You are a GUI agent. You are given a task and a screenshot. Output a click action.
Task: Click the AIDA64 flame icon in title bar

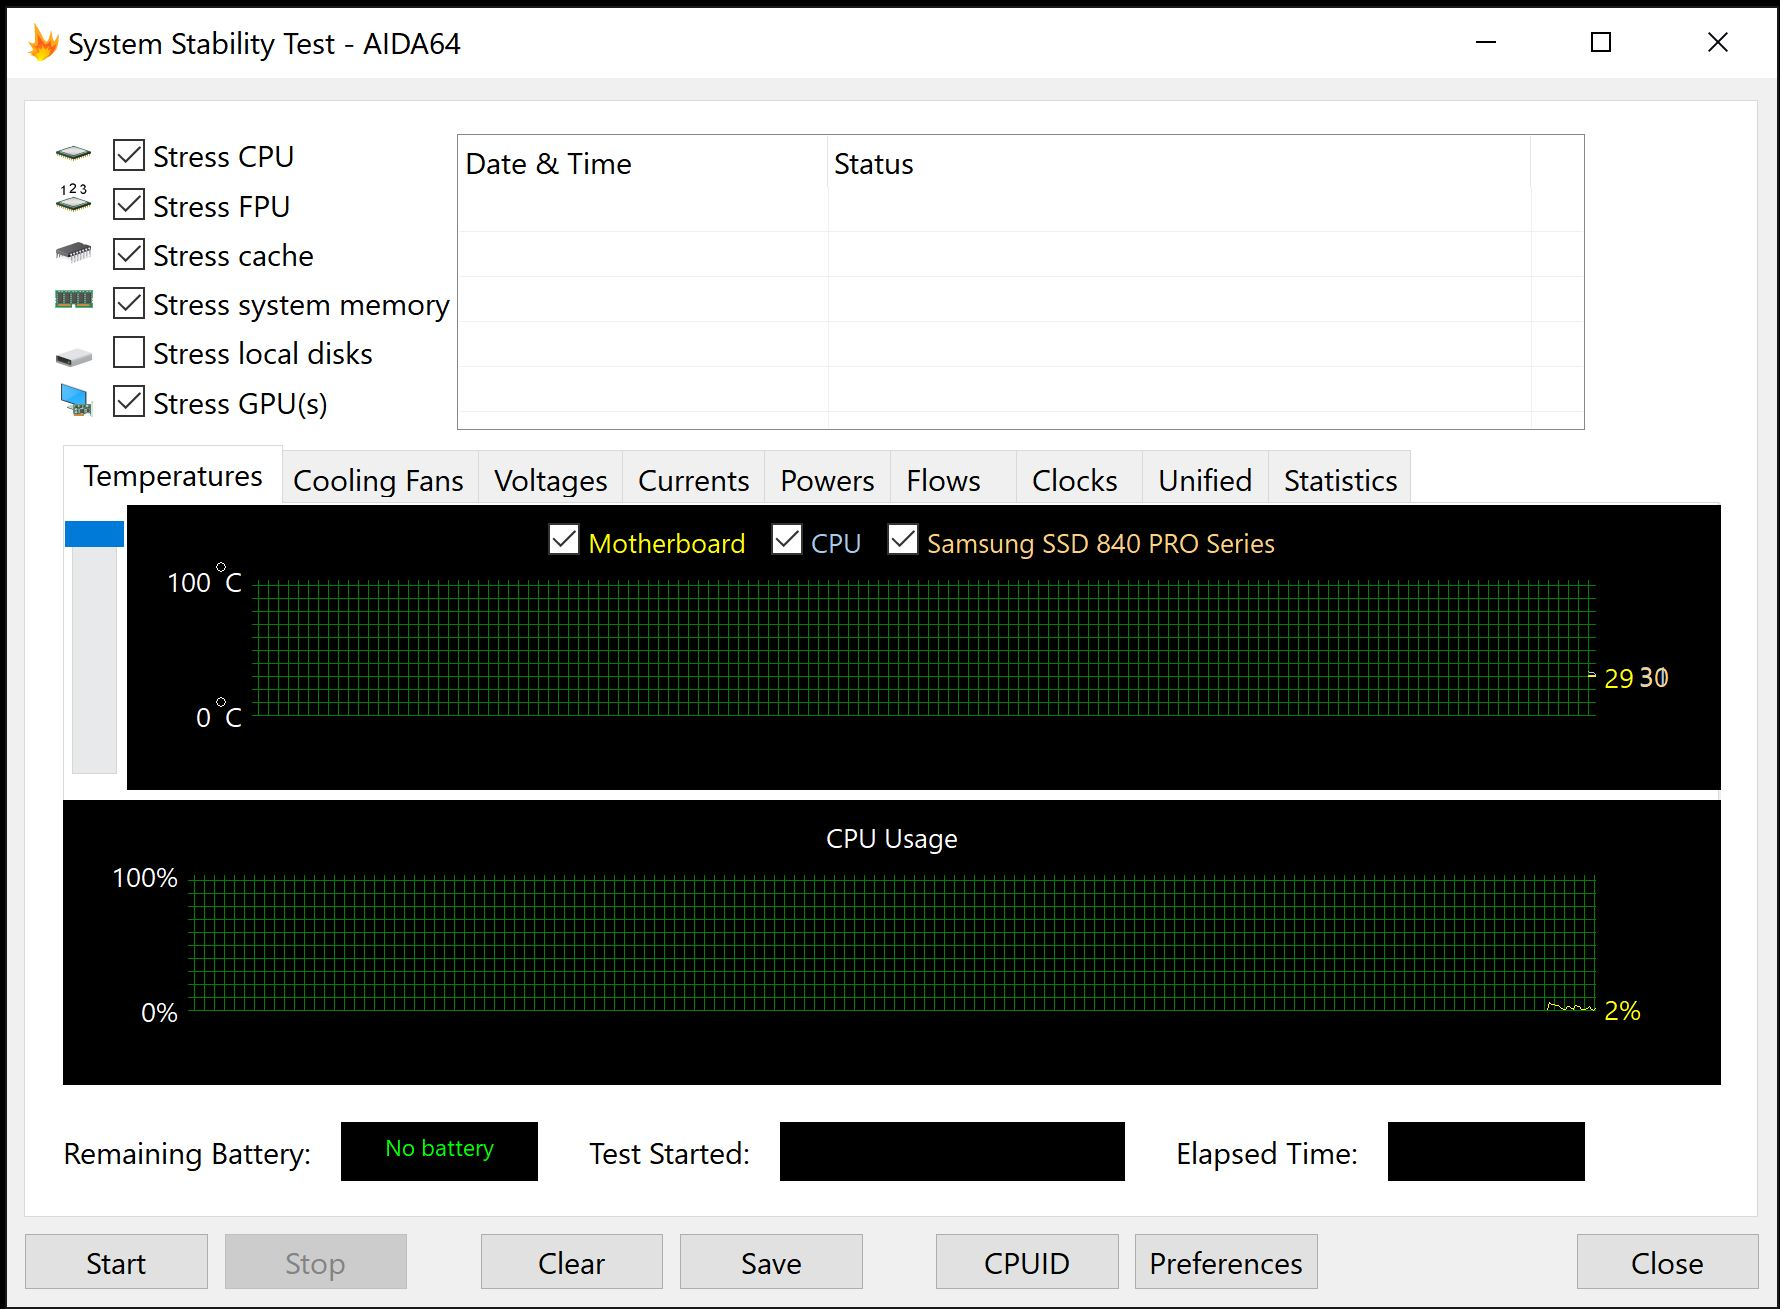(x=43, y=43)
